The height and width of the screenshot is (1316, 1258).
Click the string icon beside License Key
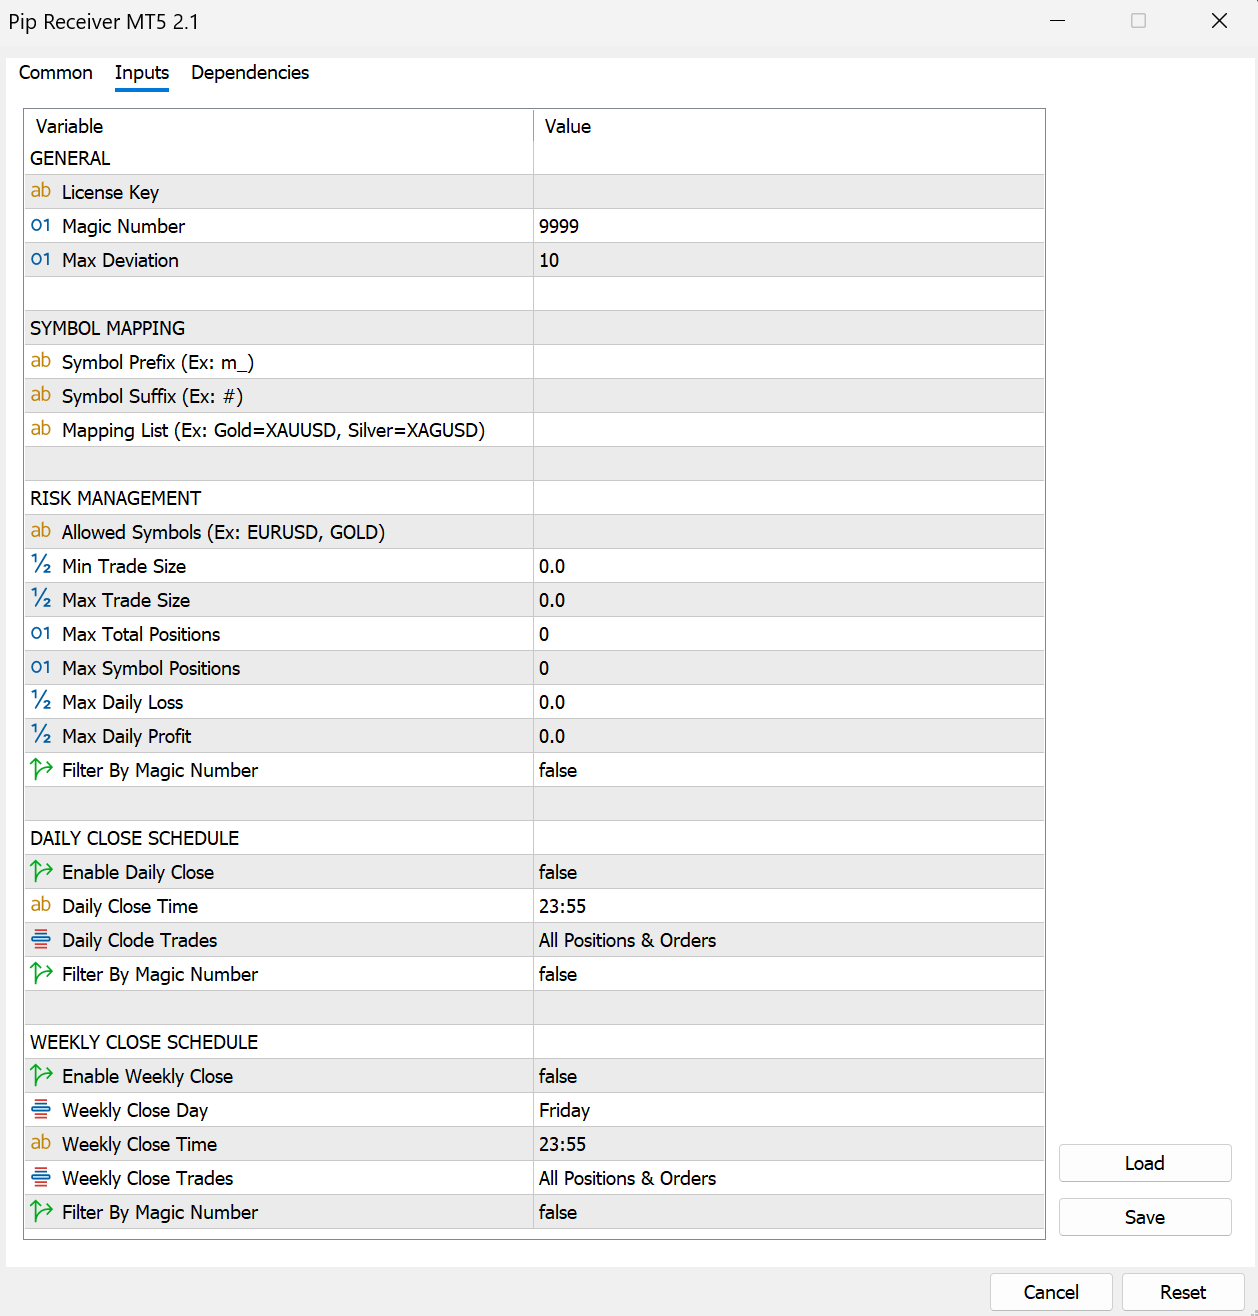click(41, 192)
